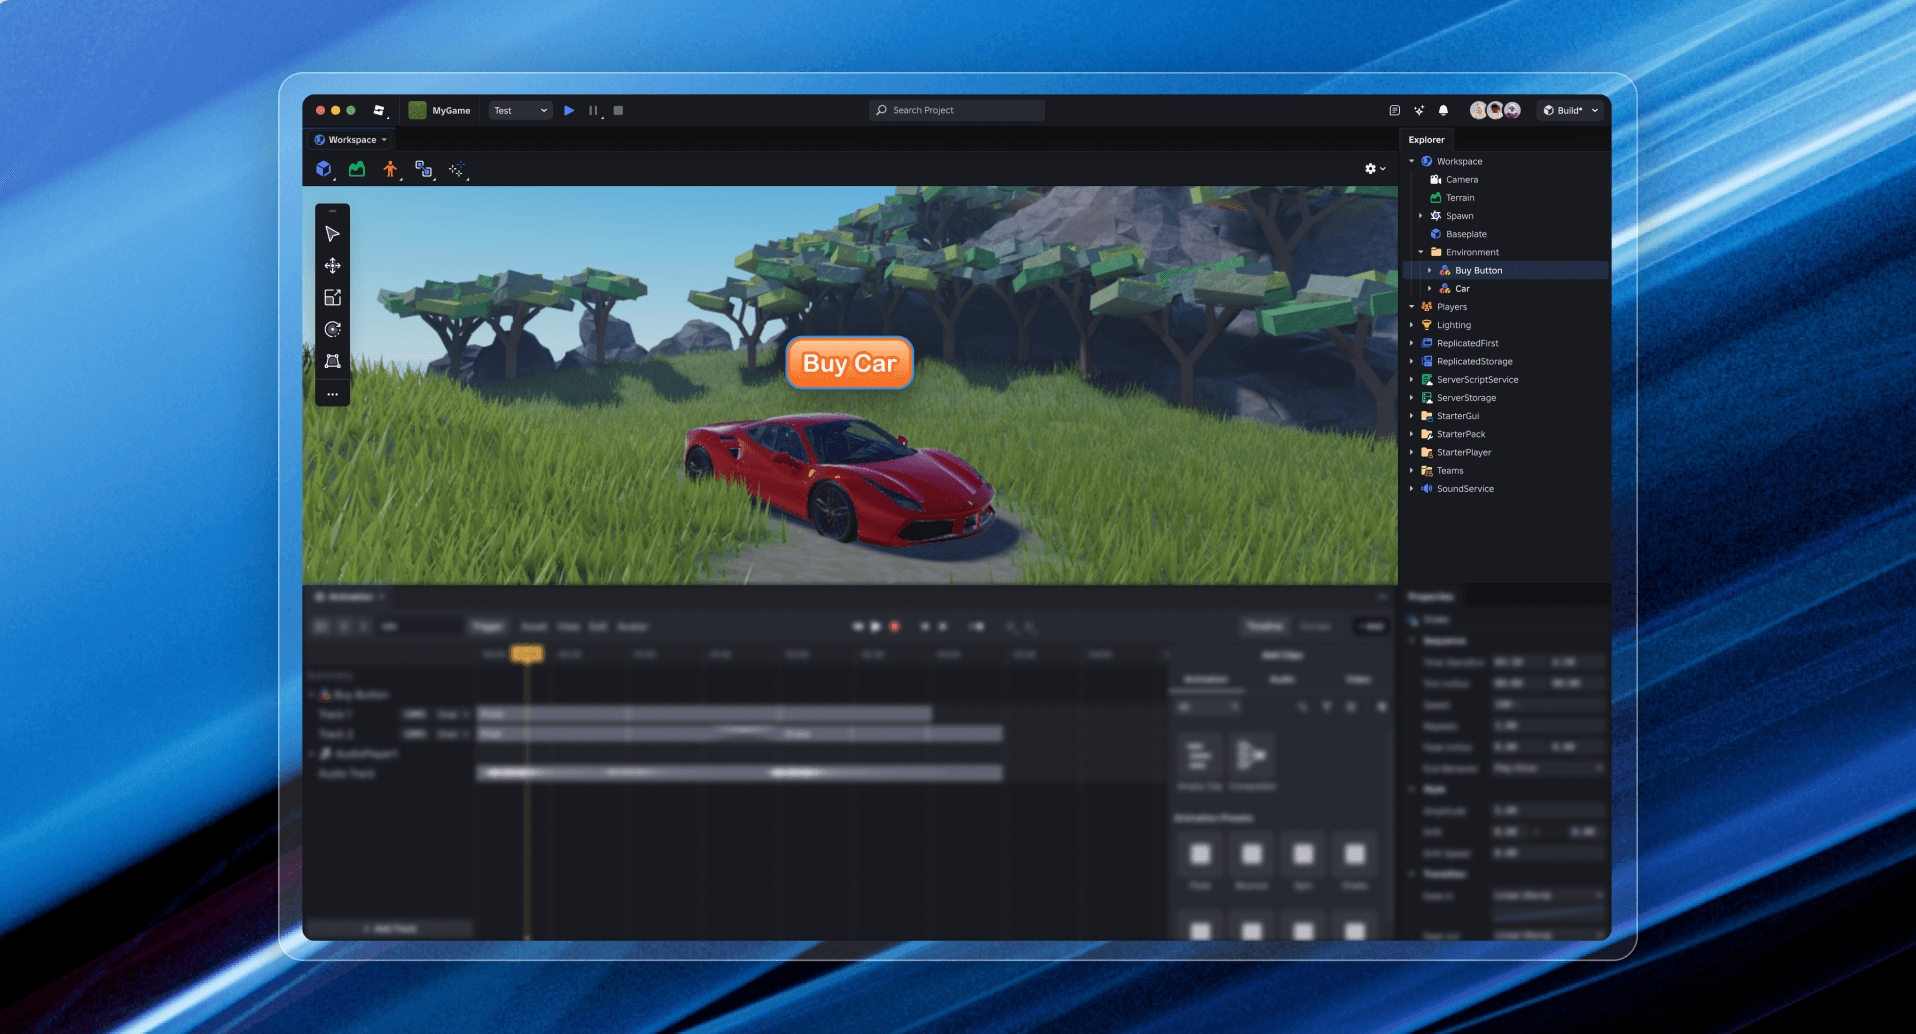Viewport: 1916px width, 1034px height.
Task: Open more tools ellipsis in viewport toolbar
Action: (x=333, y=394)
